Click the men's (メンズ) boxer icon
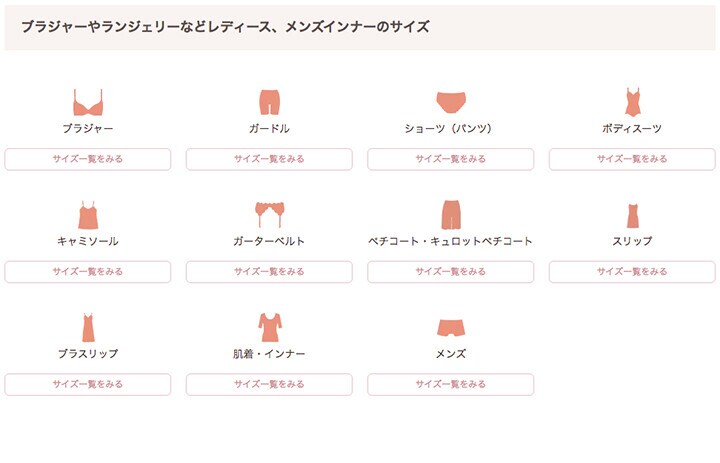720x463 pixels. click(450, 327)
